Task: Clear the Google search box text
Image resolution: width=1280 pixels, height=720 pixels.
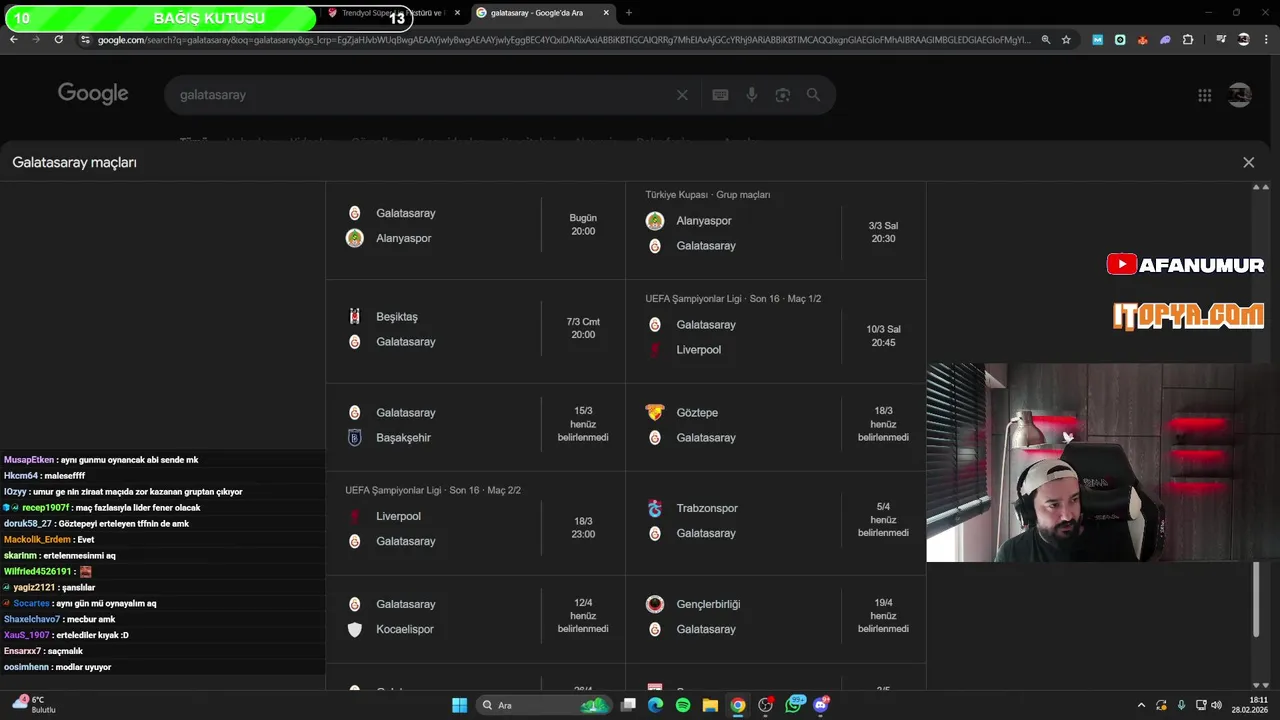Action: point(682,95)
